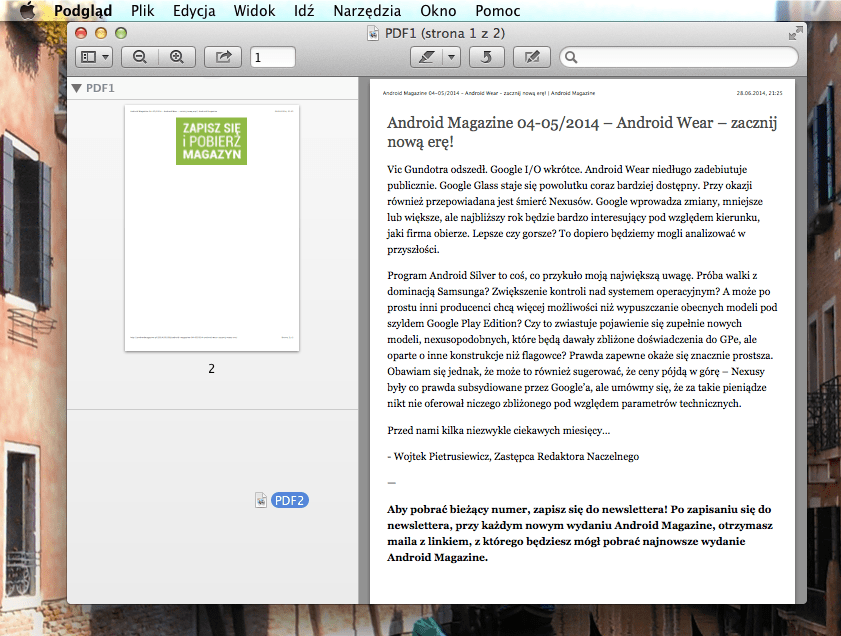
Task: Click the paragraph starting 'Vic Gundotra odszedł'
Action: (x=574, y=209)
